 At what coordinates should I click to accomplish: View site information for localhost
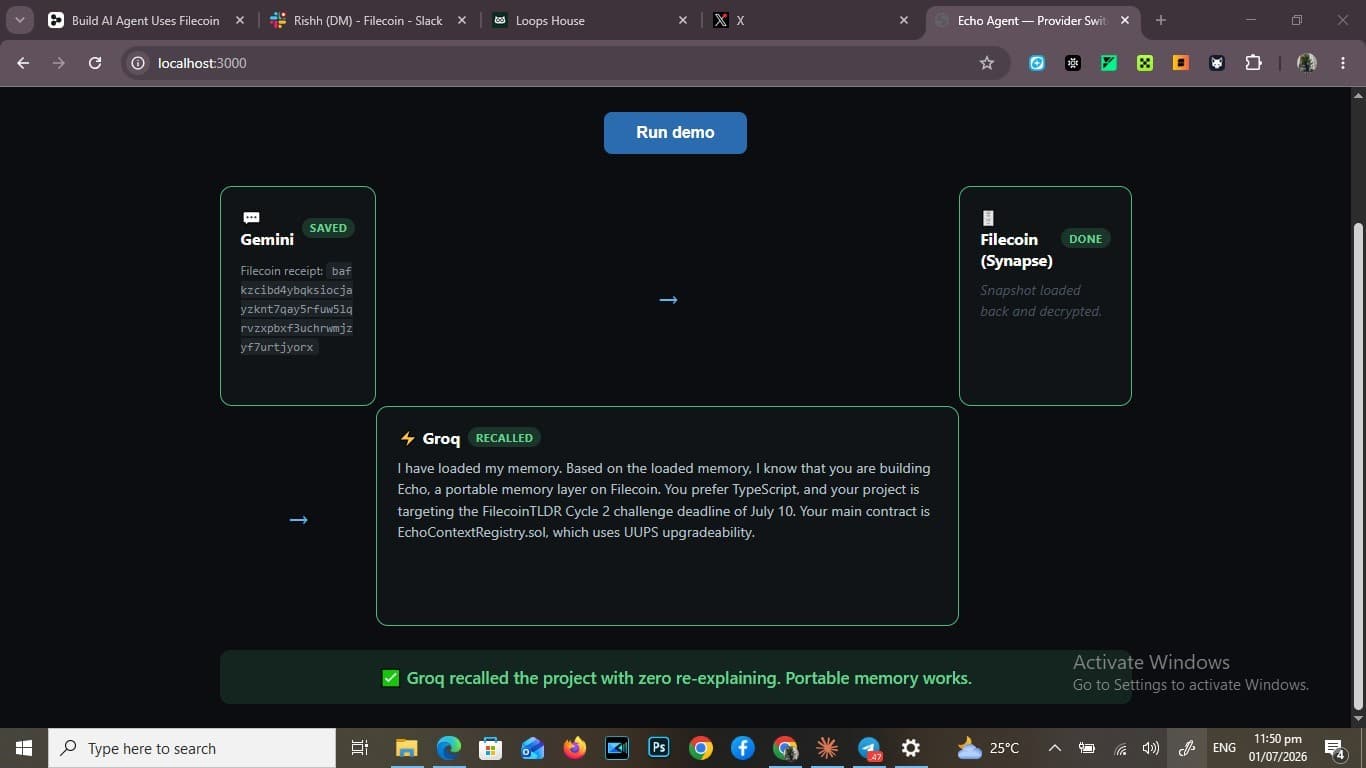(x=139, y=63)
